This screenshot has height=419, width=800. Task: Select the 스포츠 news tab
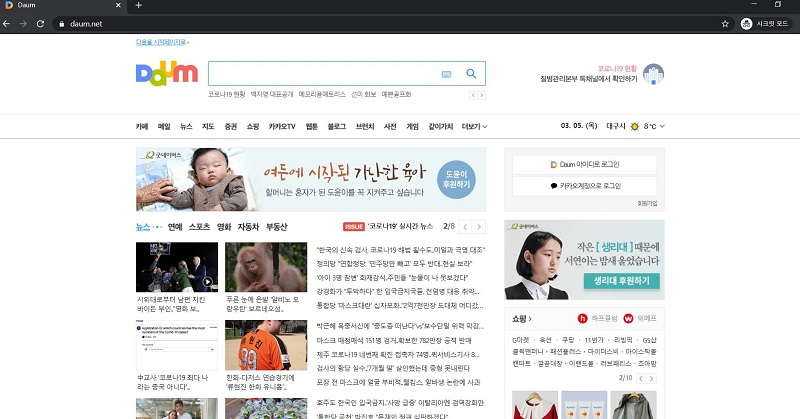[199, 227]
